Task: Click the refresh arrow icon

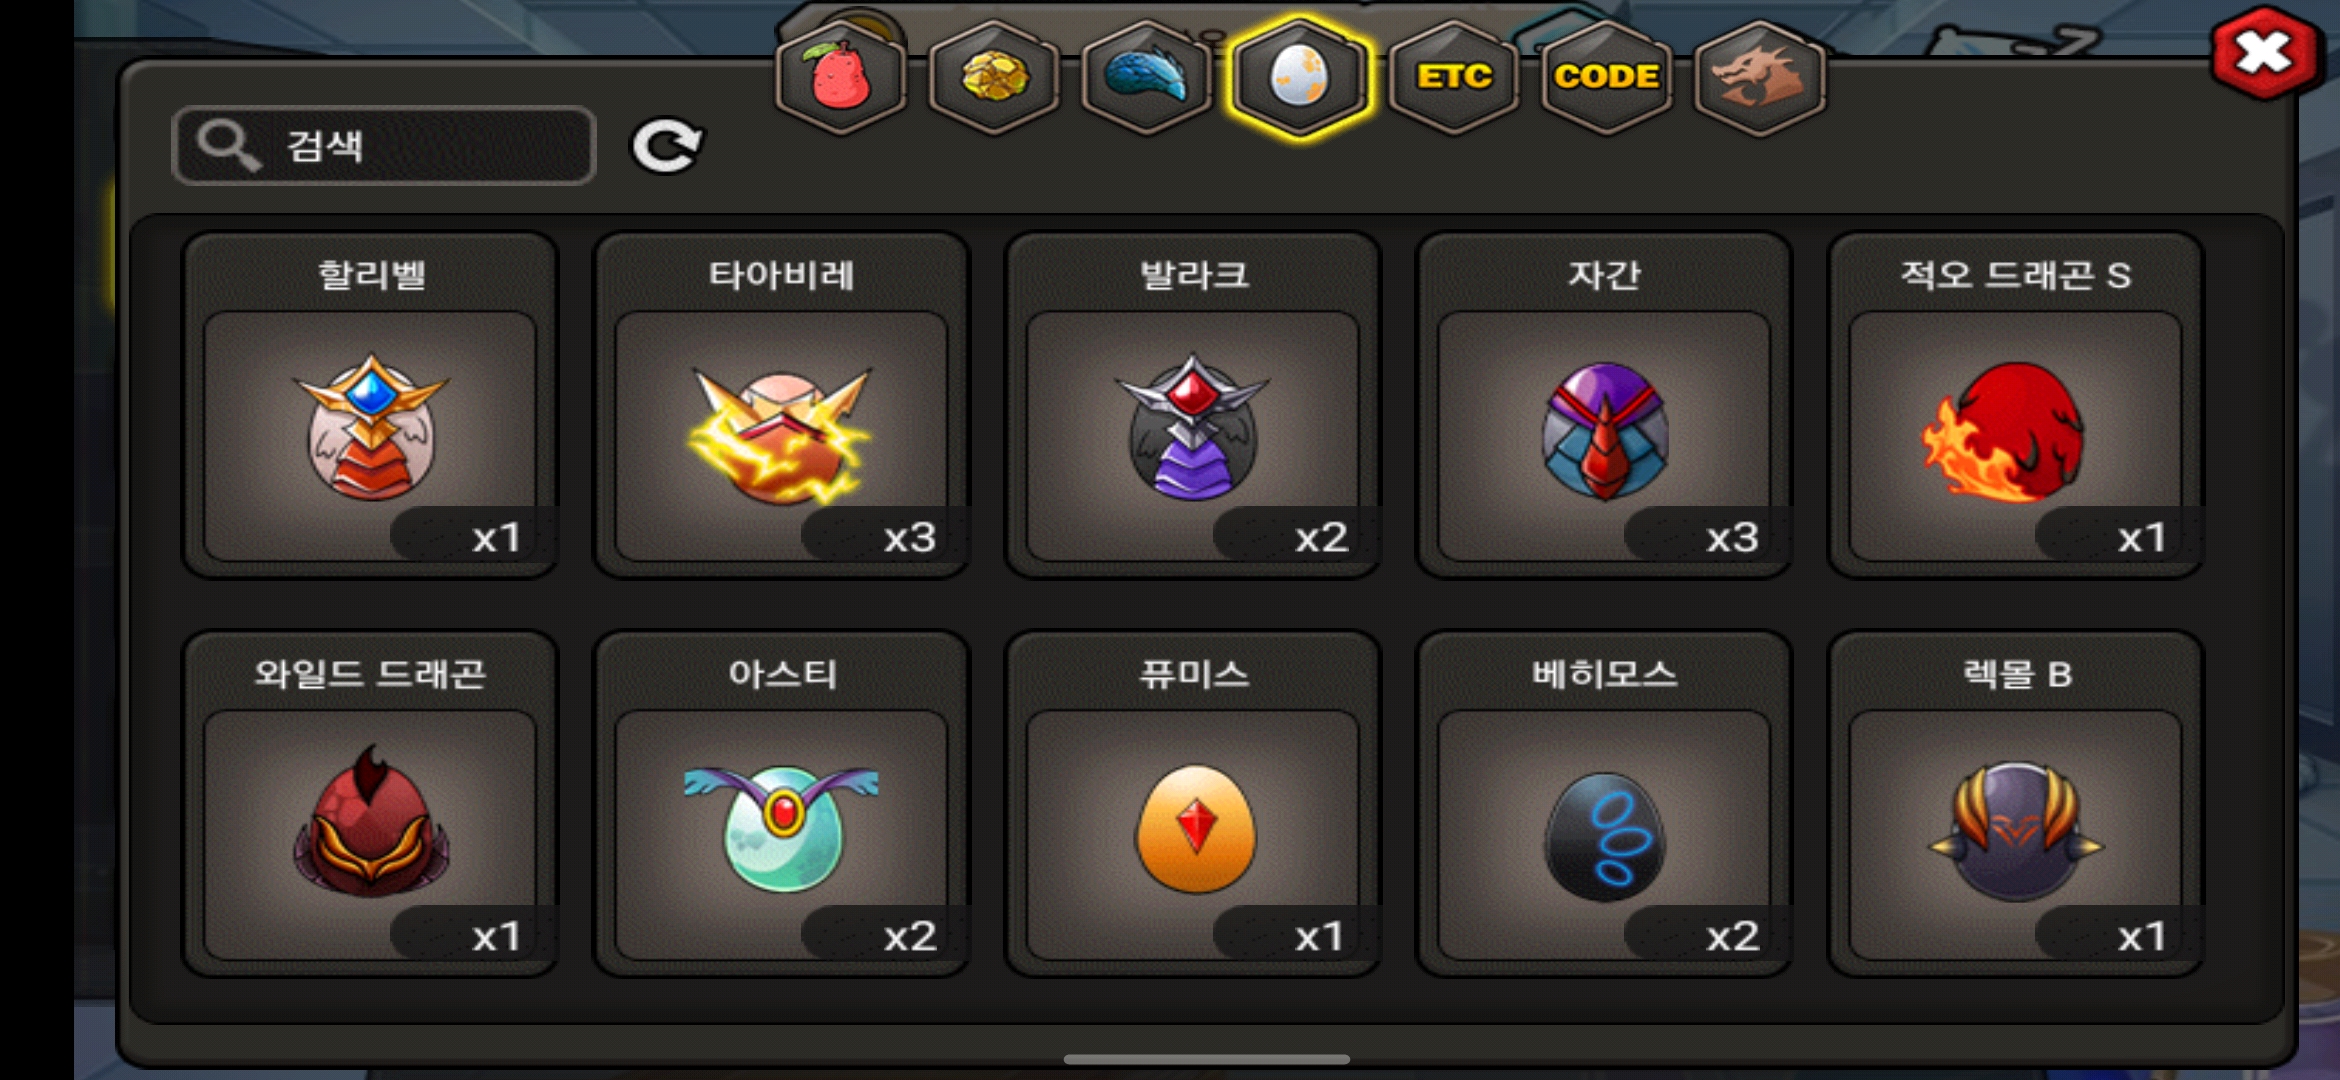Action: point(667,146)
